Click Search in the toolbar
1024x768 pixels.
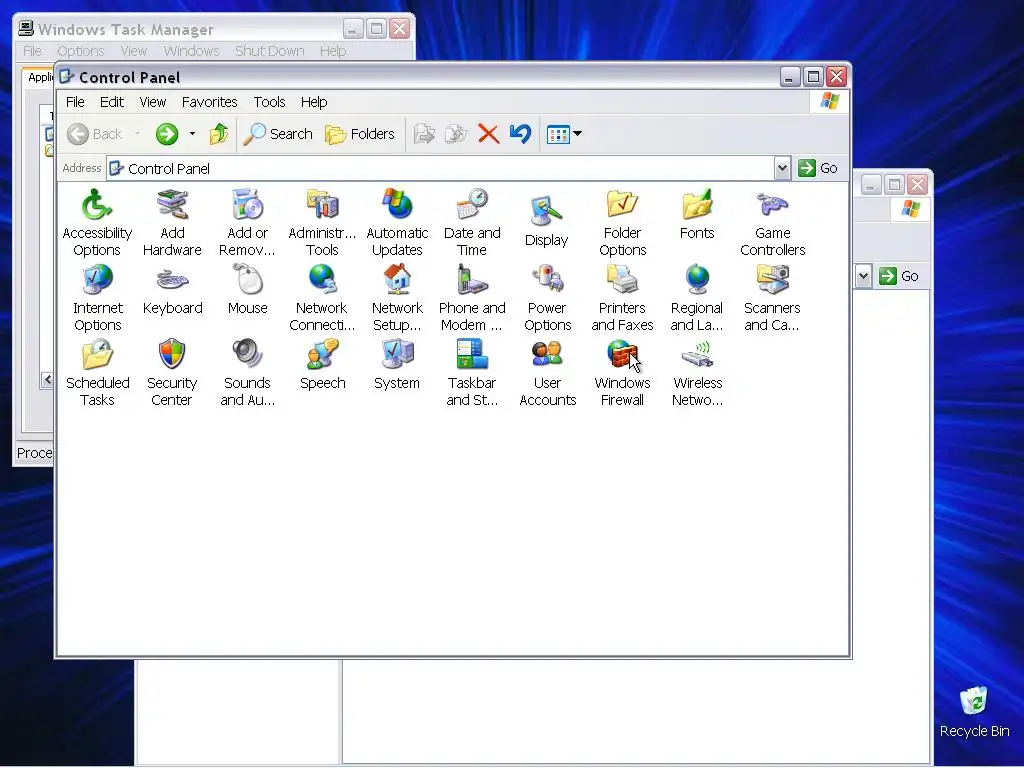point(278,134)
